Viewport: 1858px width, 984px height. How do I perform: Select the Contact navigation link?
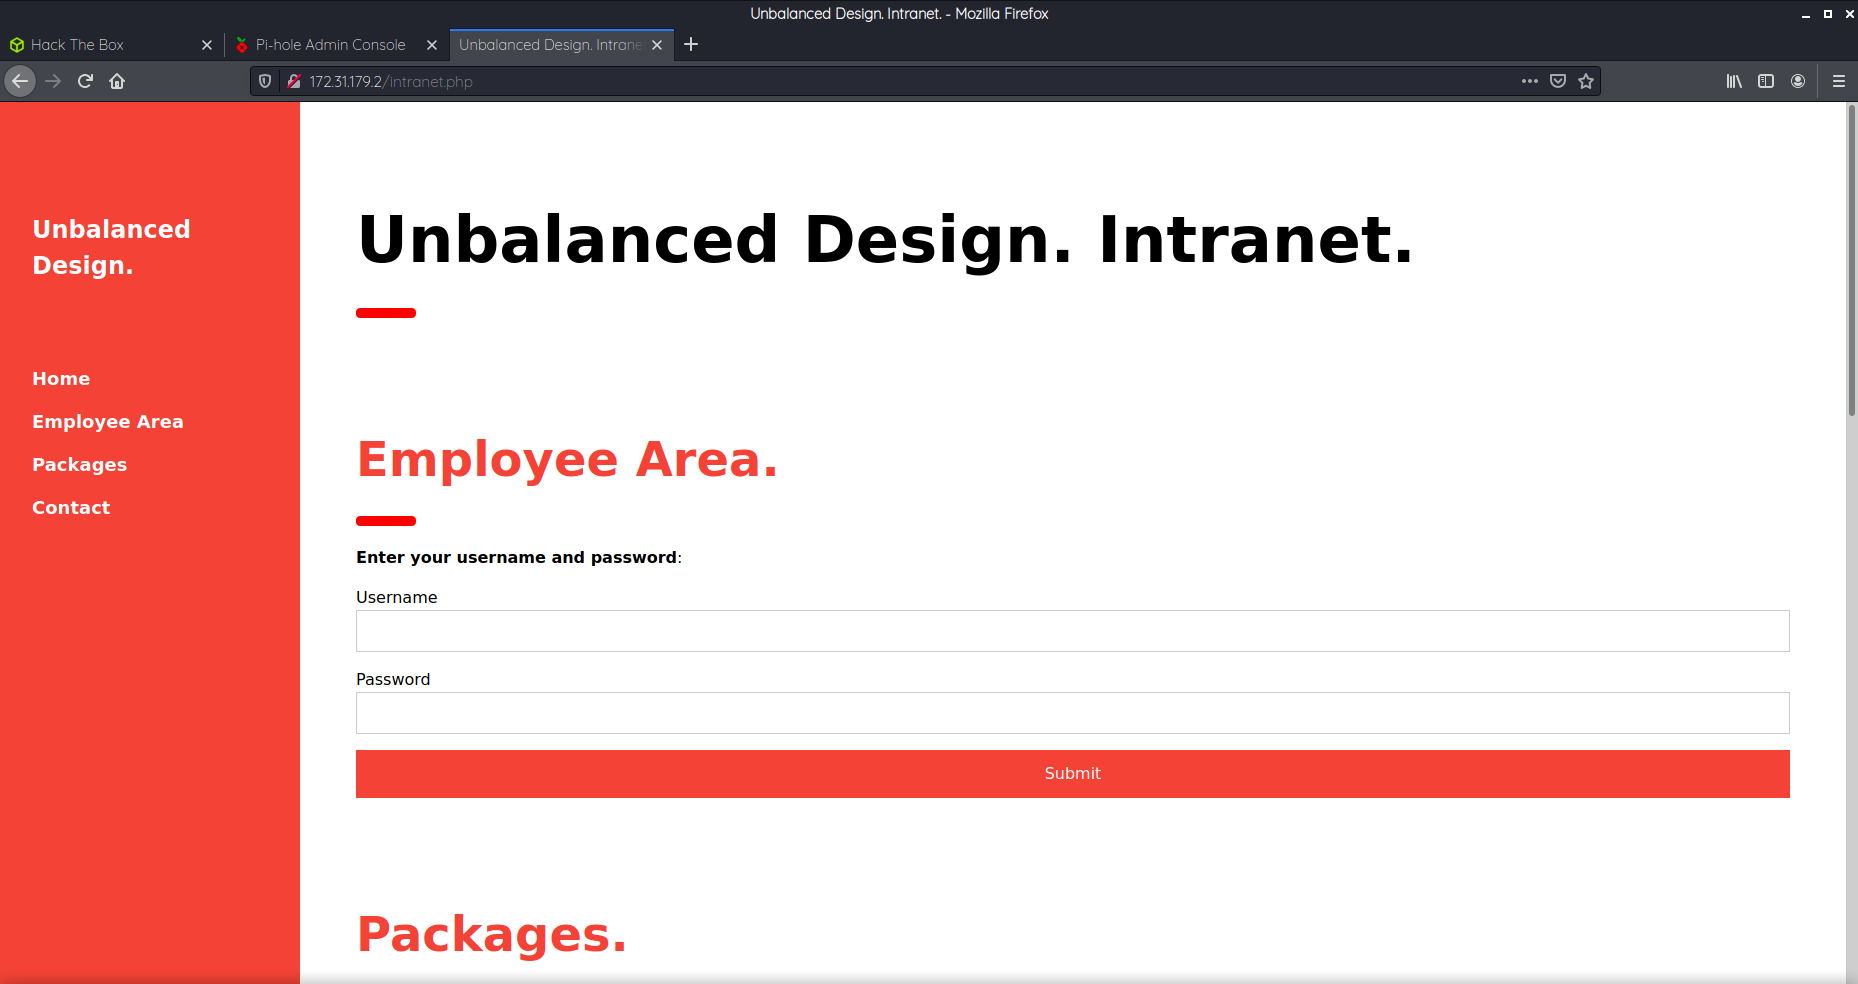click(x=71, y=507)
